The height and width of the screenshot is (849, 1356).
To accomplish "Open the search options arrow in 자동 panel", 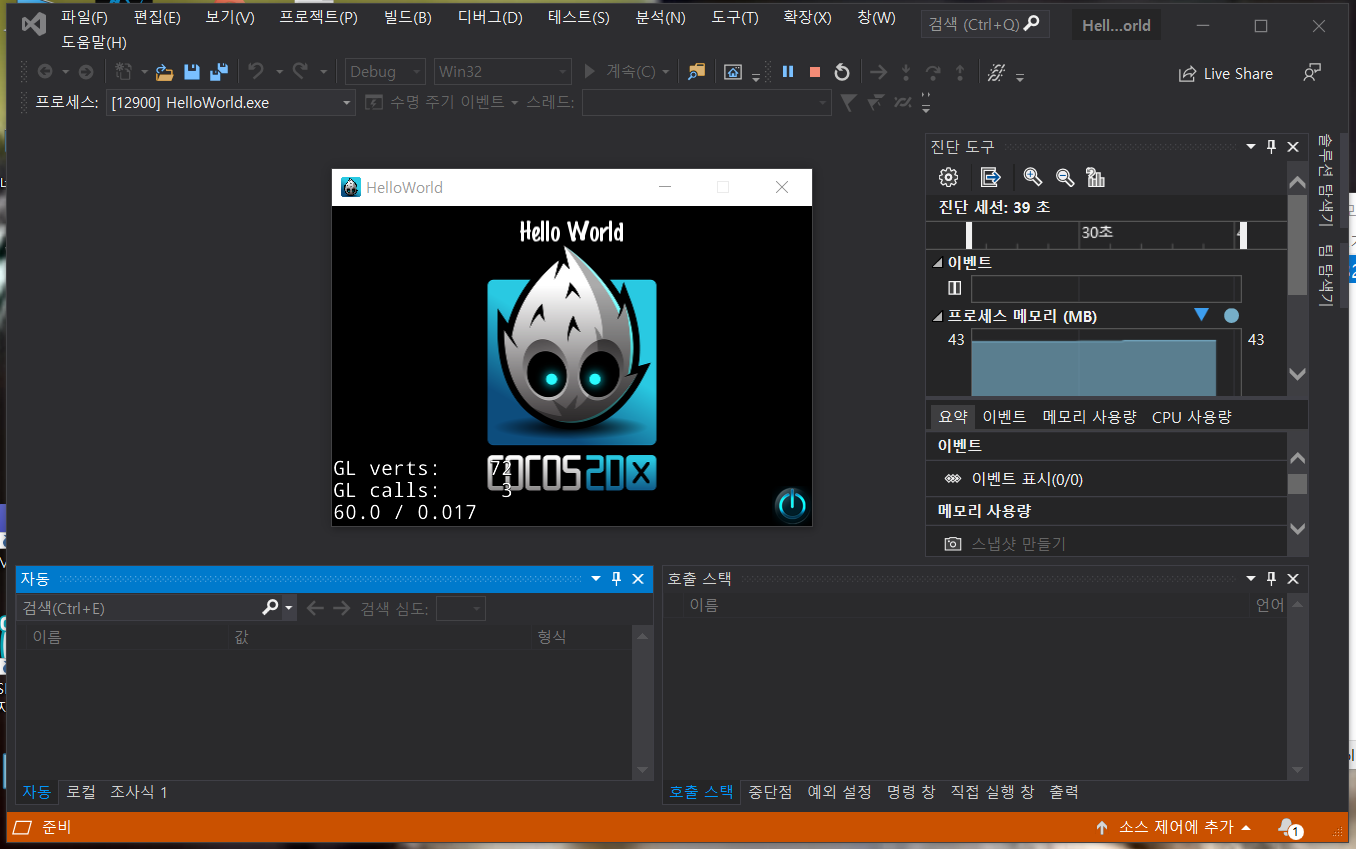I will coord(289,608).
